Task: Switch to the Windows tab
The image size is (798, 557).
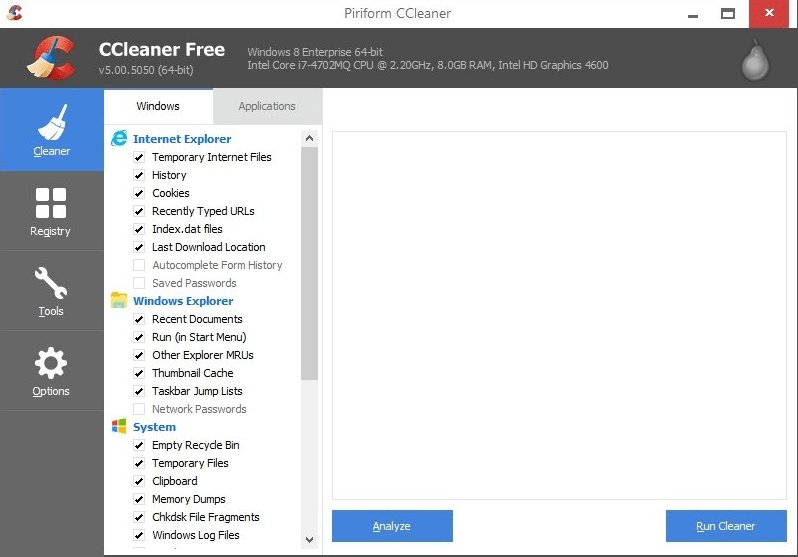Action: tap(158, 106)
